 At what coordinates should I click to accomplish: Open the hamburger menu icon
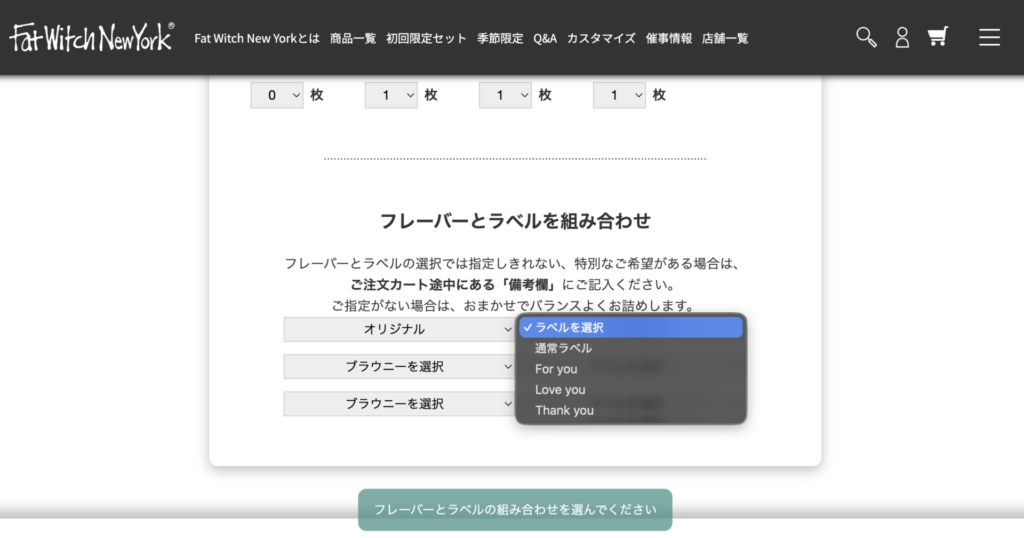[x=989, y=37]
